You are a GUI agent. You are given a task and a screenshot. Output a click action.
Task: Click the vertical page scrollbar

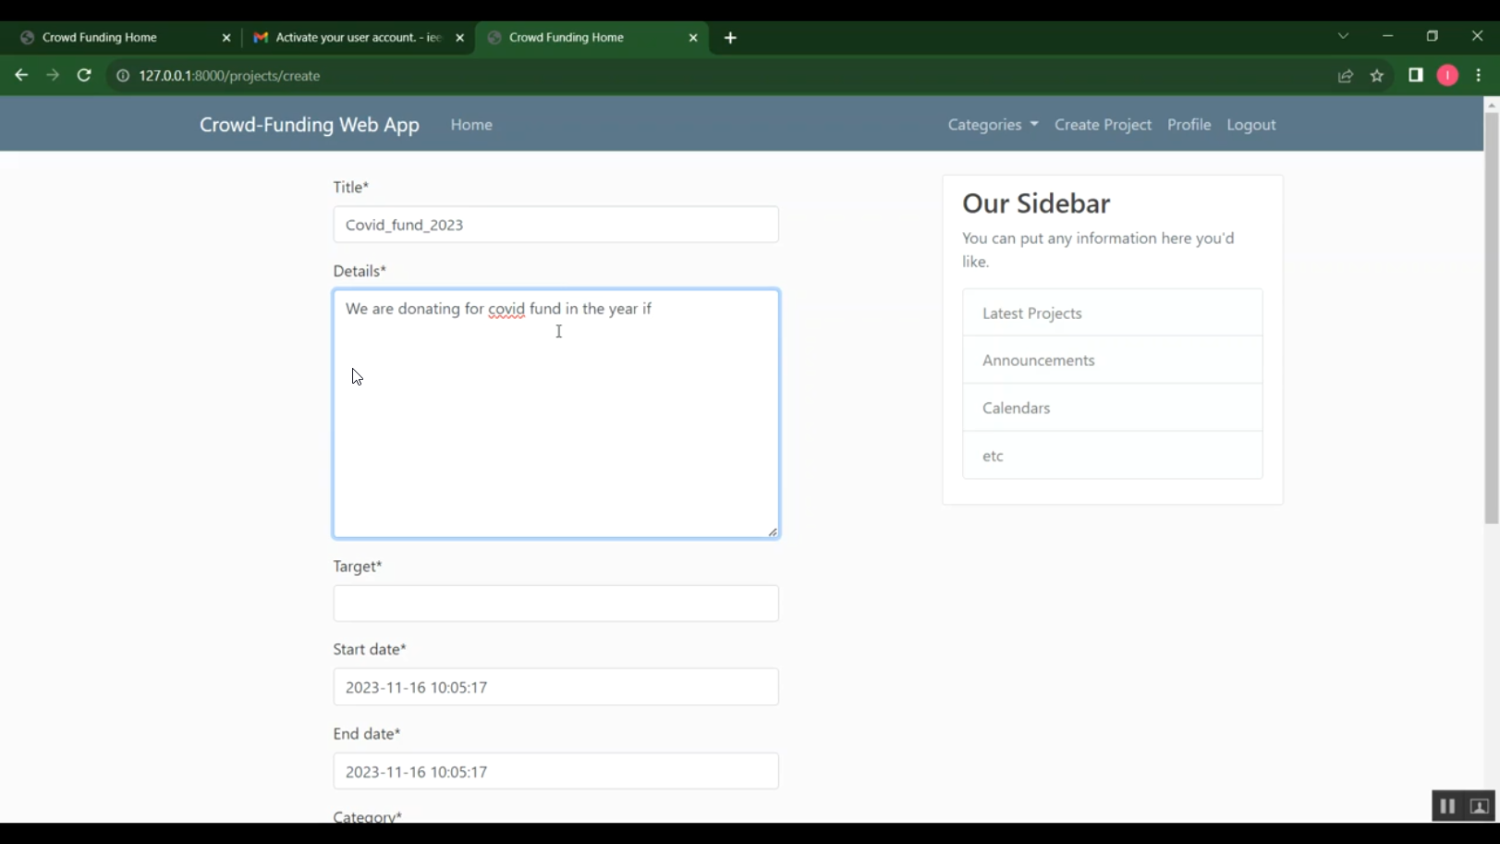tap(1491, 318)
